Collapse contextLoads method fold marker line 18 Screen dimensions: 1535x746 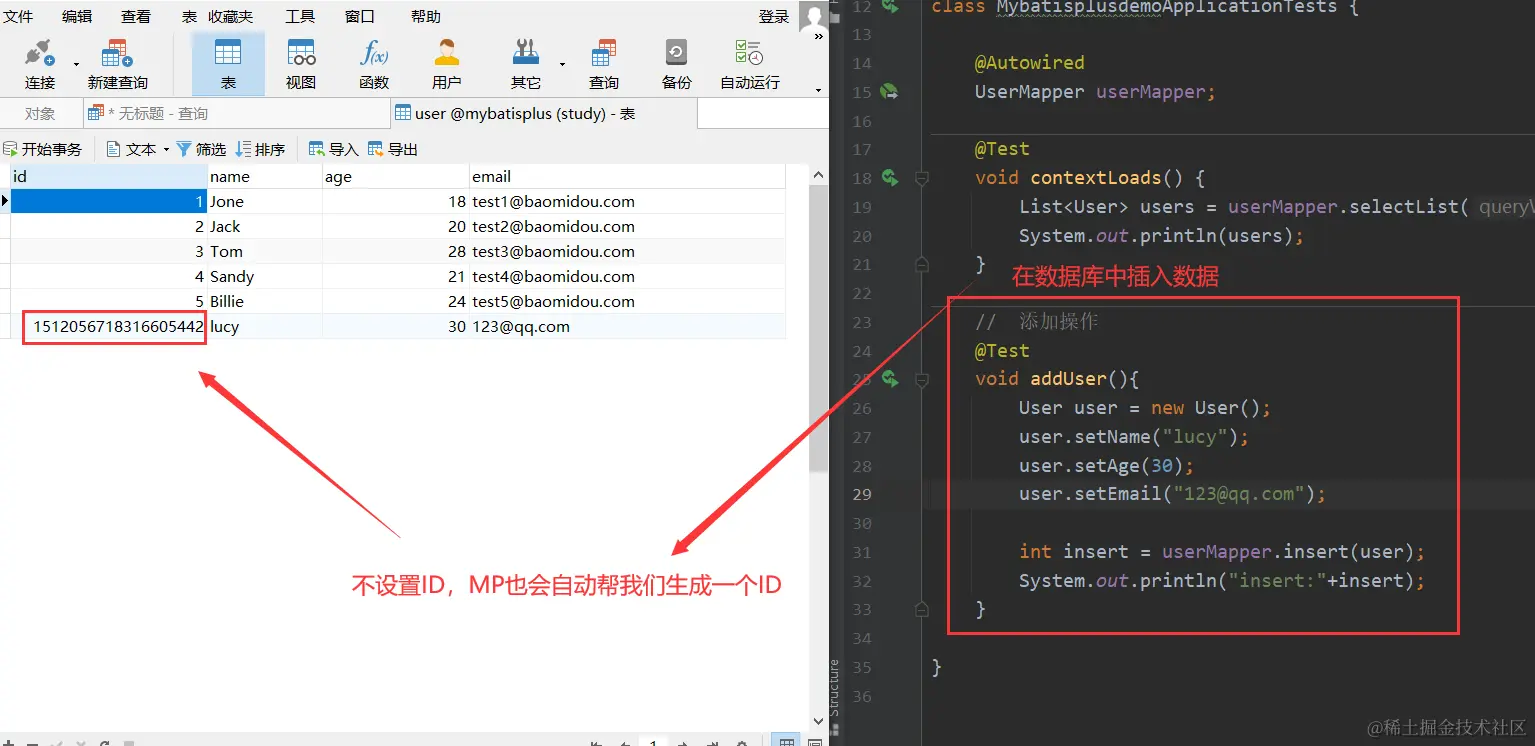click(x=922, y=178)
